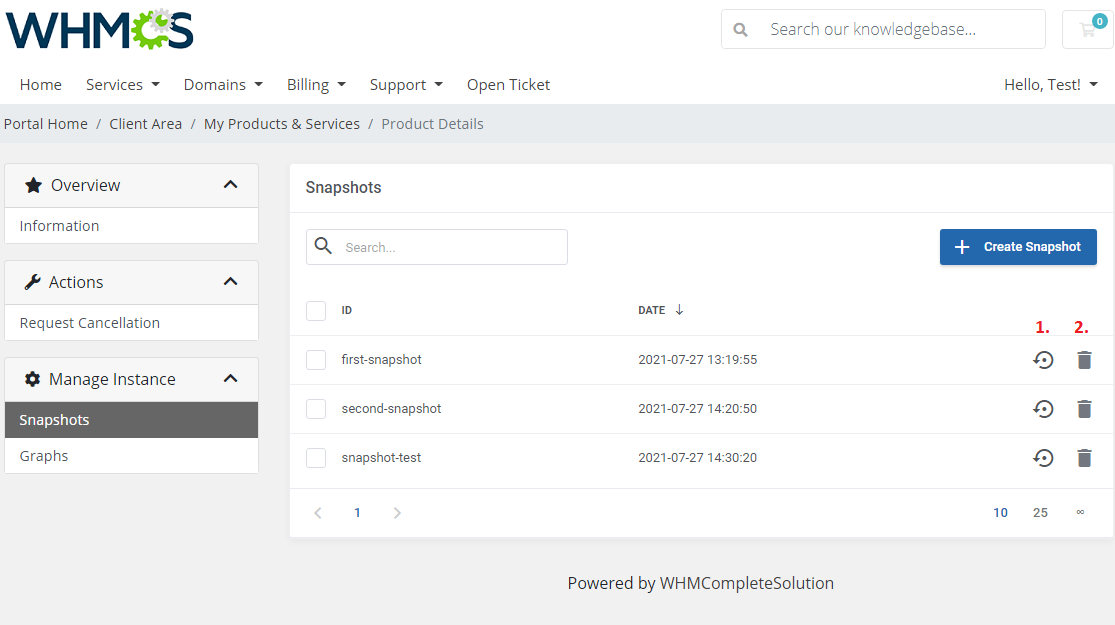The width and height of the screenshot is (1115, 625).
Task: Check the snapshot-test row checkbox
Action: click(316, 458)
